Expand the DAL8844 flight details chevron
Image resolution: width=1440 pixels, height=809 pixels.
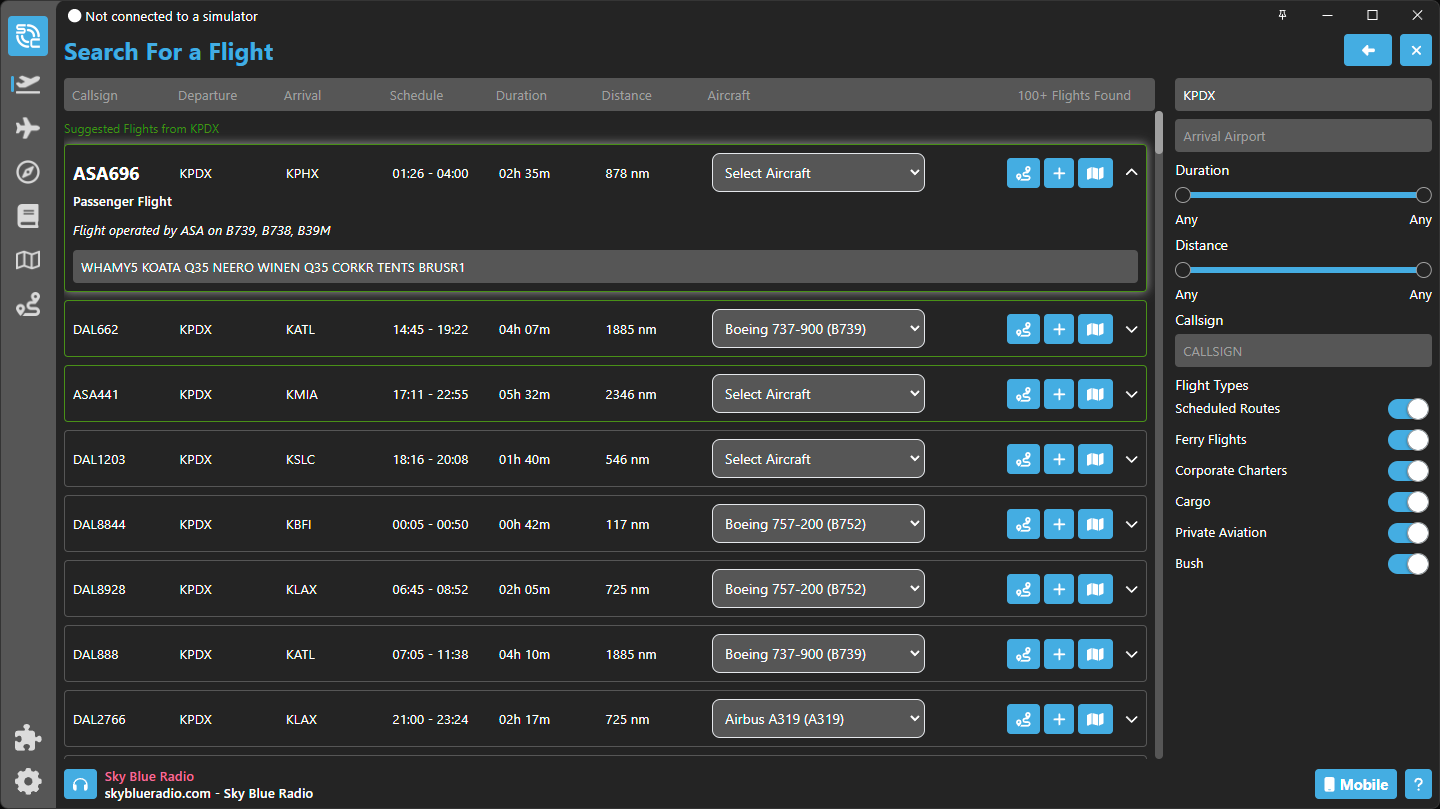pos(1132,524)
